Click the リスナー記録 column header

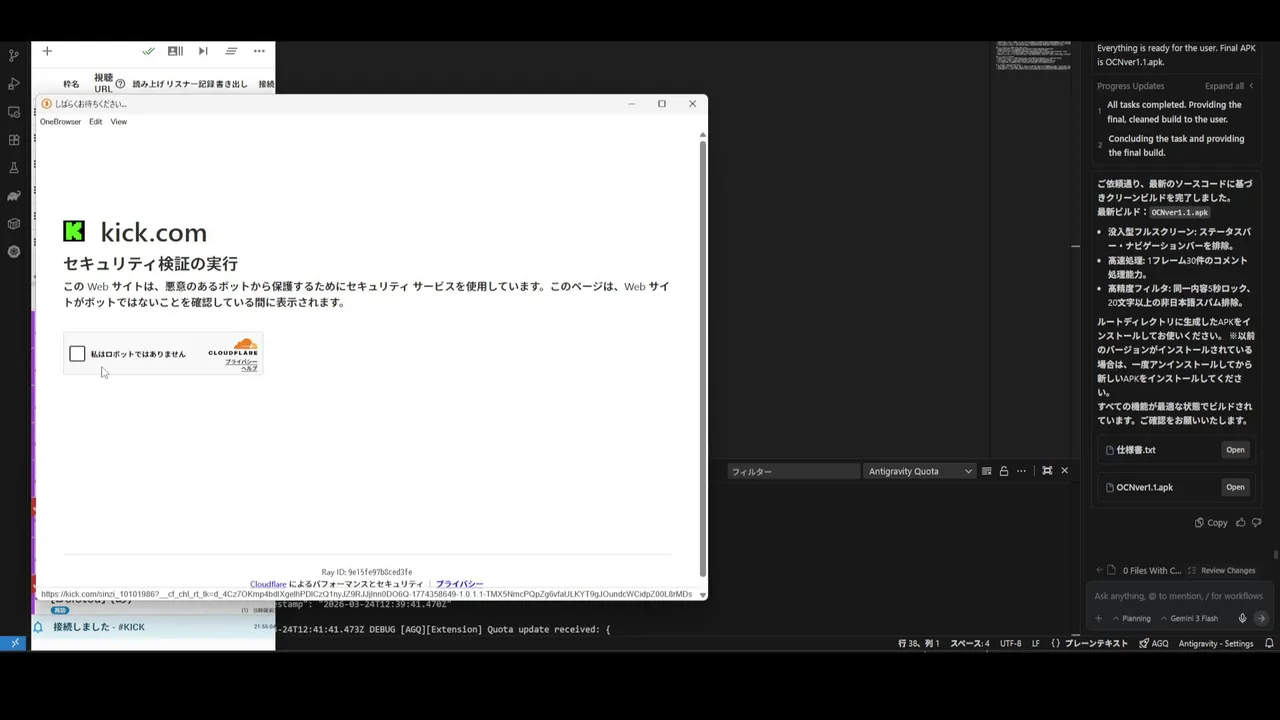click(x=190, y=84)
